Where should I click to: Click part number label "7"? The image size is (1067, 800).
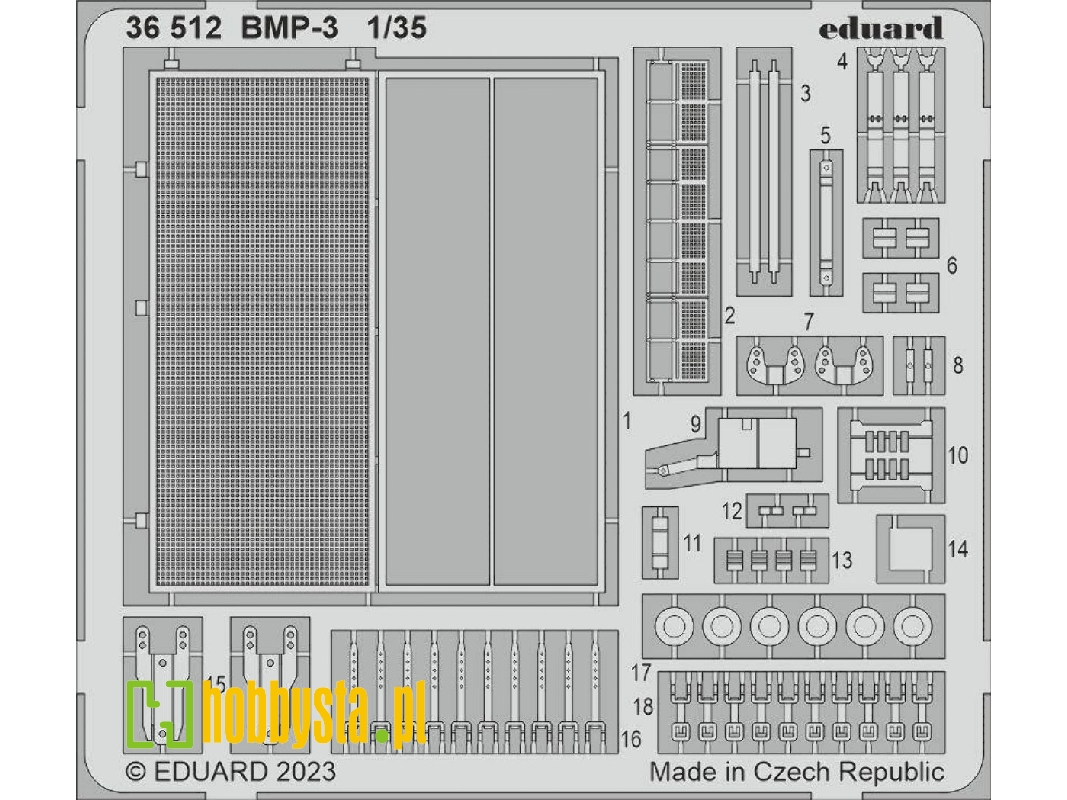coord(808,320)
